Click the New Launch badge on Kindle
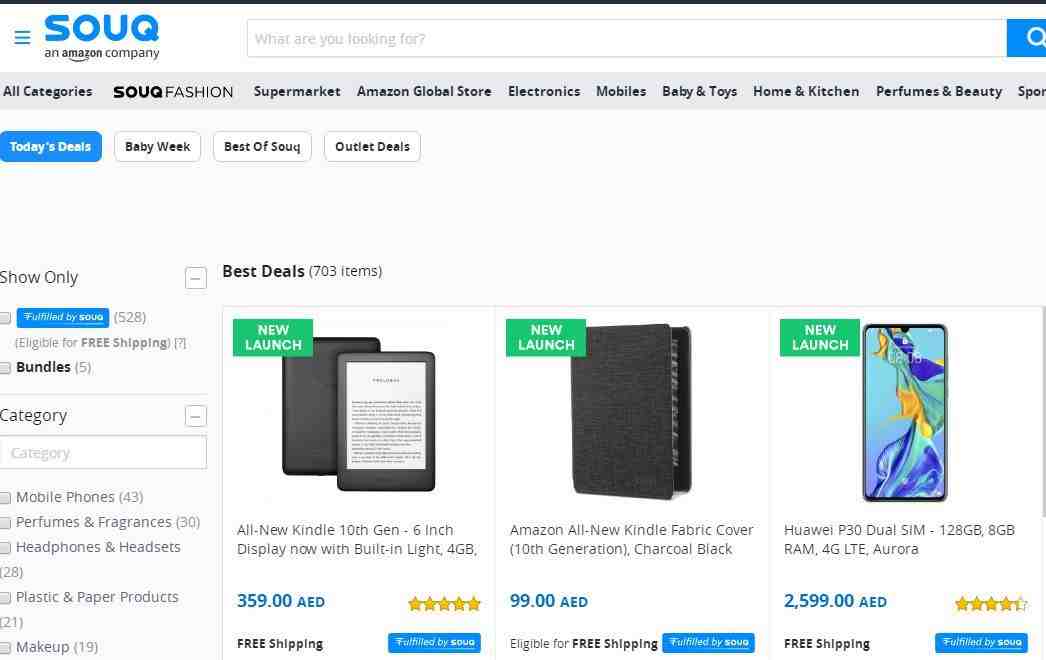Screen dimensions: 1046x660 (273, 338)
